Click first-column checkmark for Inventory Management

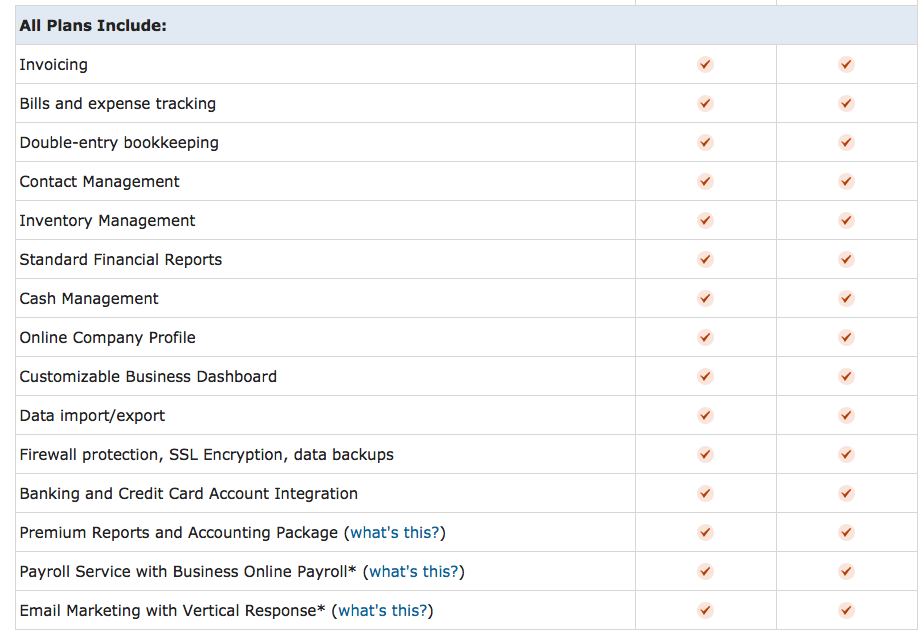(x=705, y=220)
